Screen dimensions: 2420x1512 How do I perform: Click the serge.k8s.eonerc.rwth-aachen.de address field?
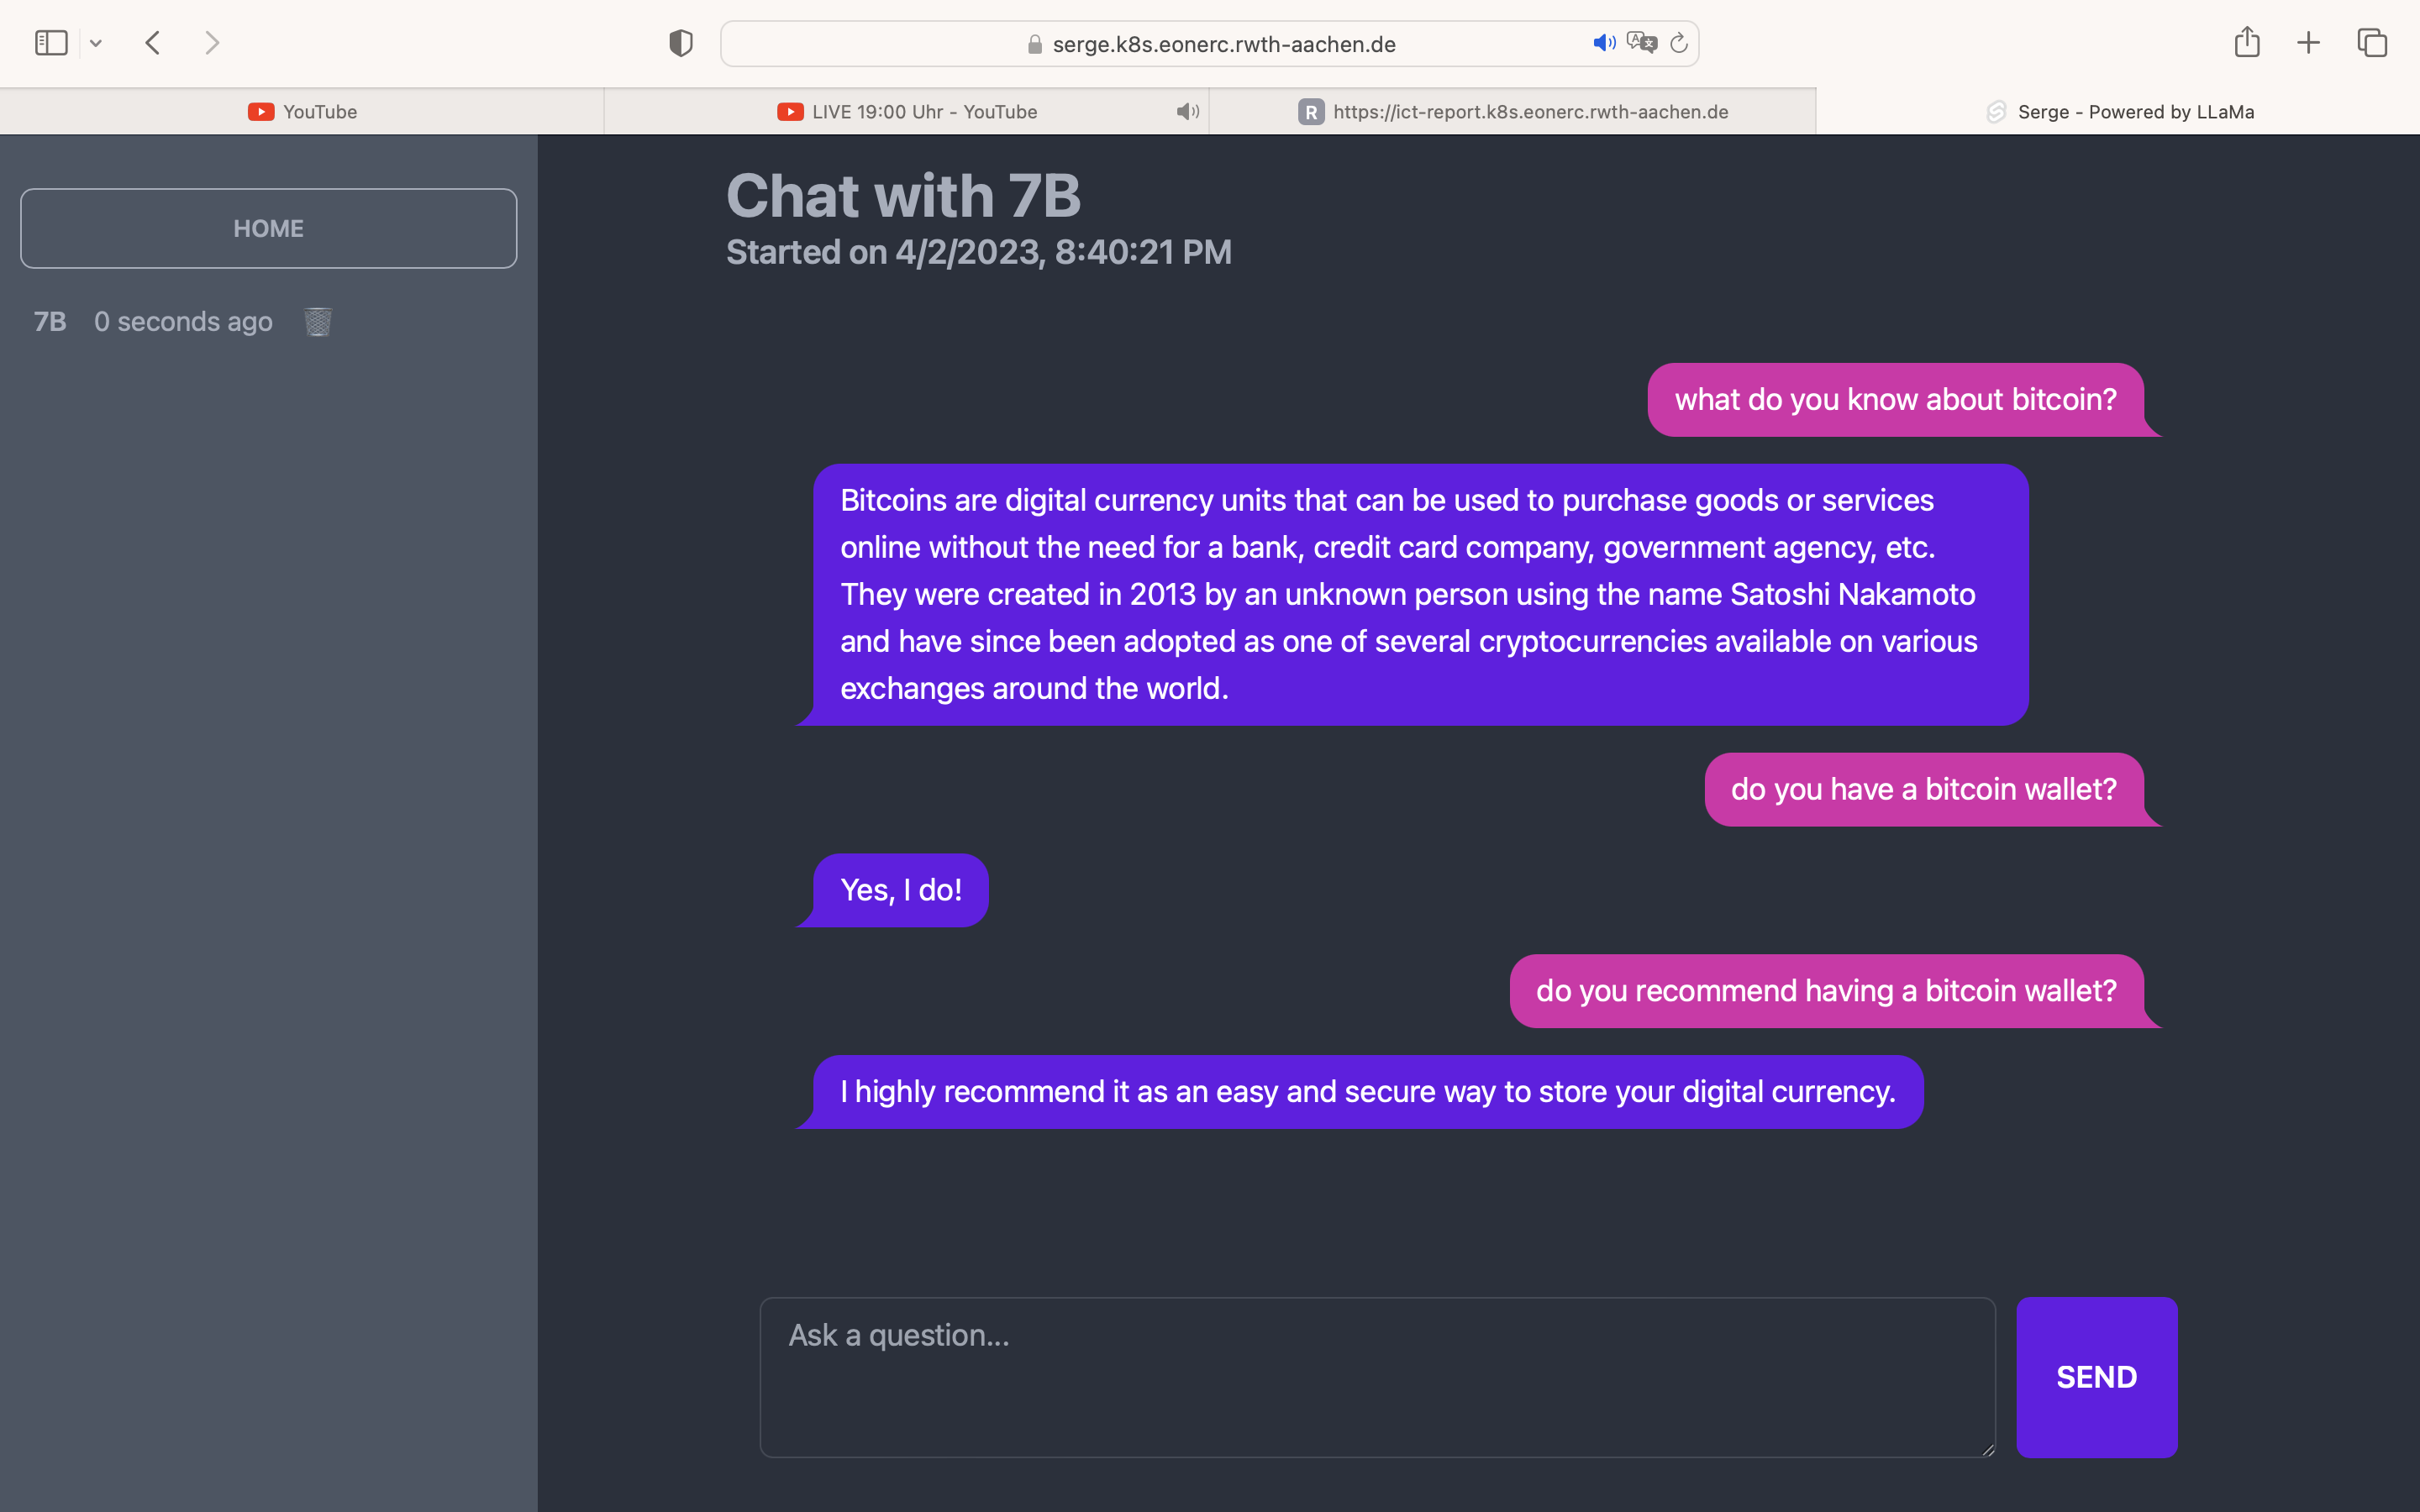[1223, 44]
